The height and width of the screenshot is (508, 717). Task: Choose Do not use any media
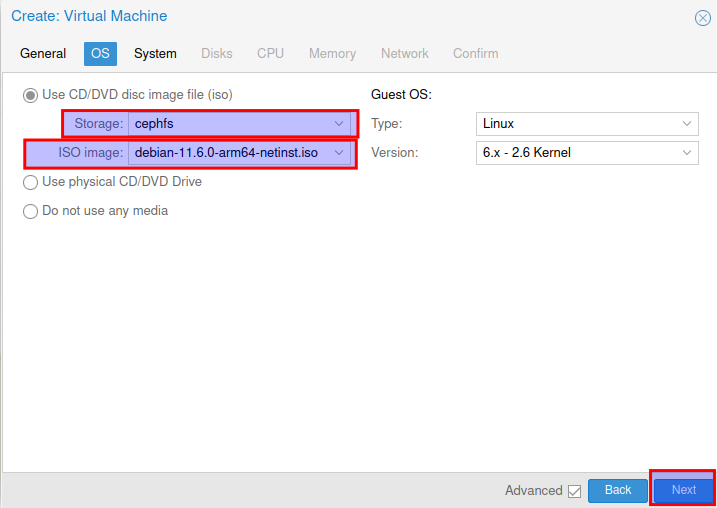click(x=31, y=211)
